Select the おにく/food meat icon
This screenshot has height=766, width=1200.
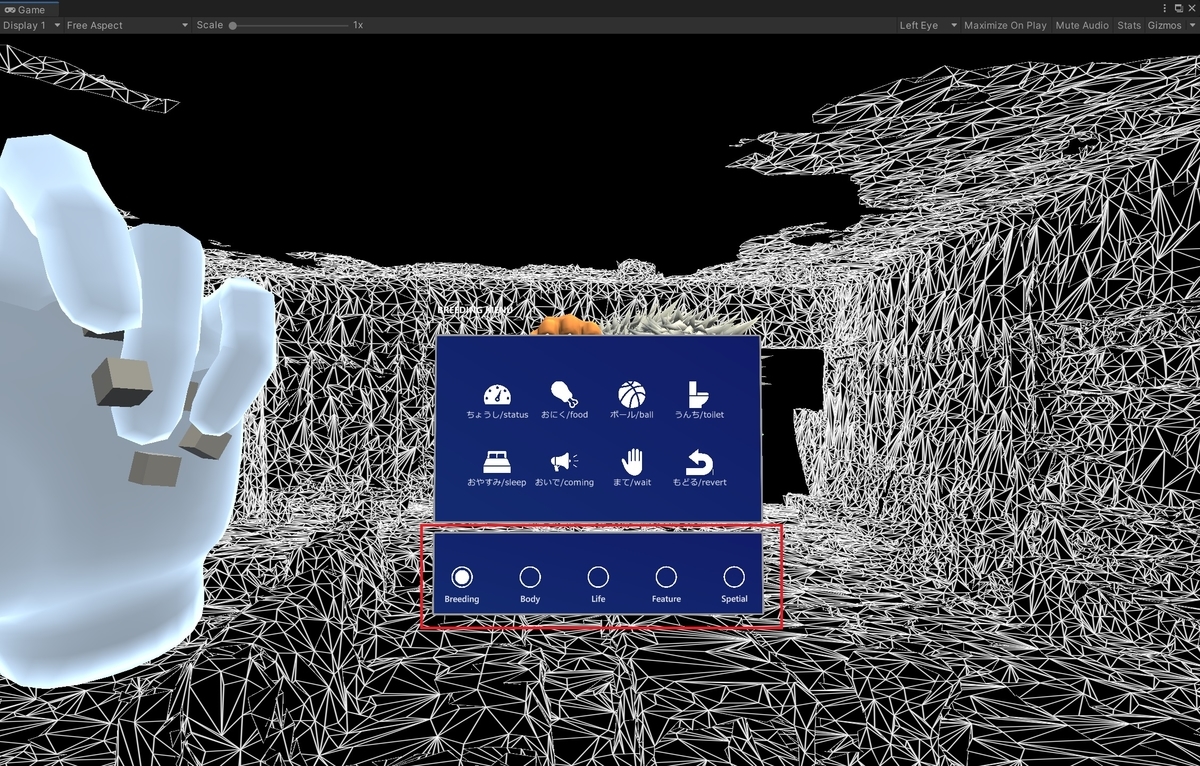564,393
